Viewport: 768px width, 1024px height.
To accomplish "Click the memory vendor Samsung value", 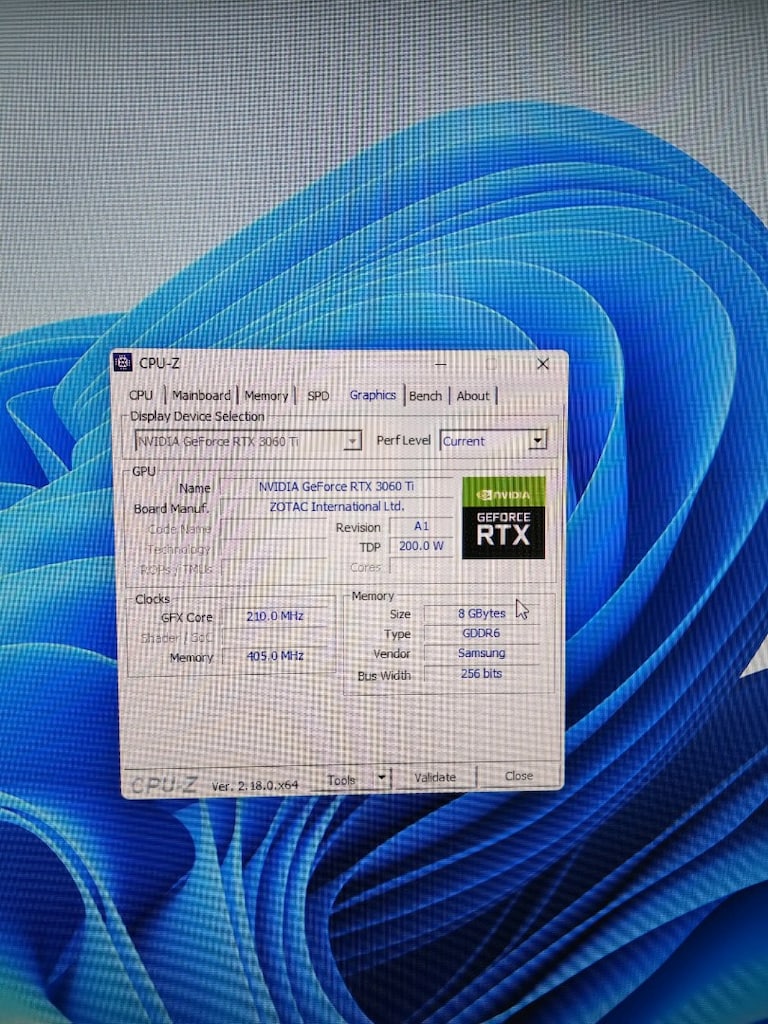I will pyautogui.click(x=482, y=652).
